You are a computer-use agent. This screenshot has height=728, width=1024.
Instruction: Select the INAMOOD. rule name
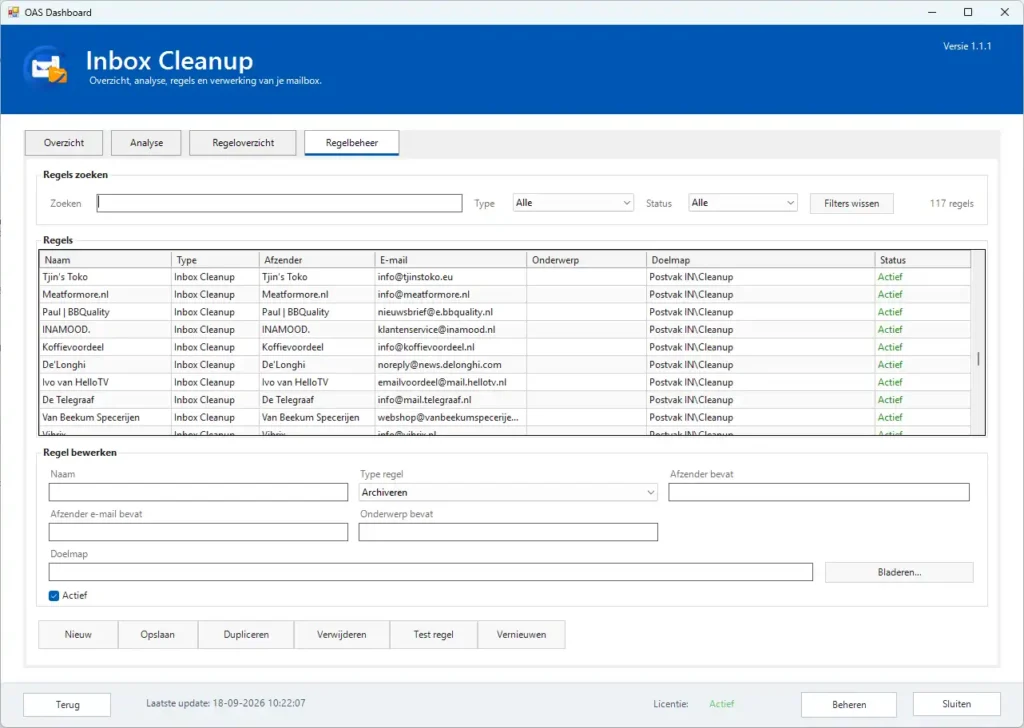click(66, 330)
